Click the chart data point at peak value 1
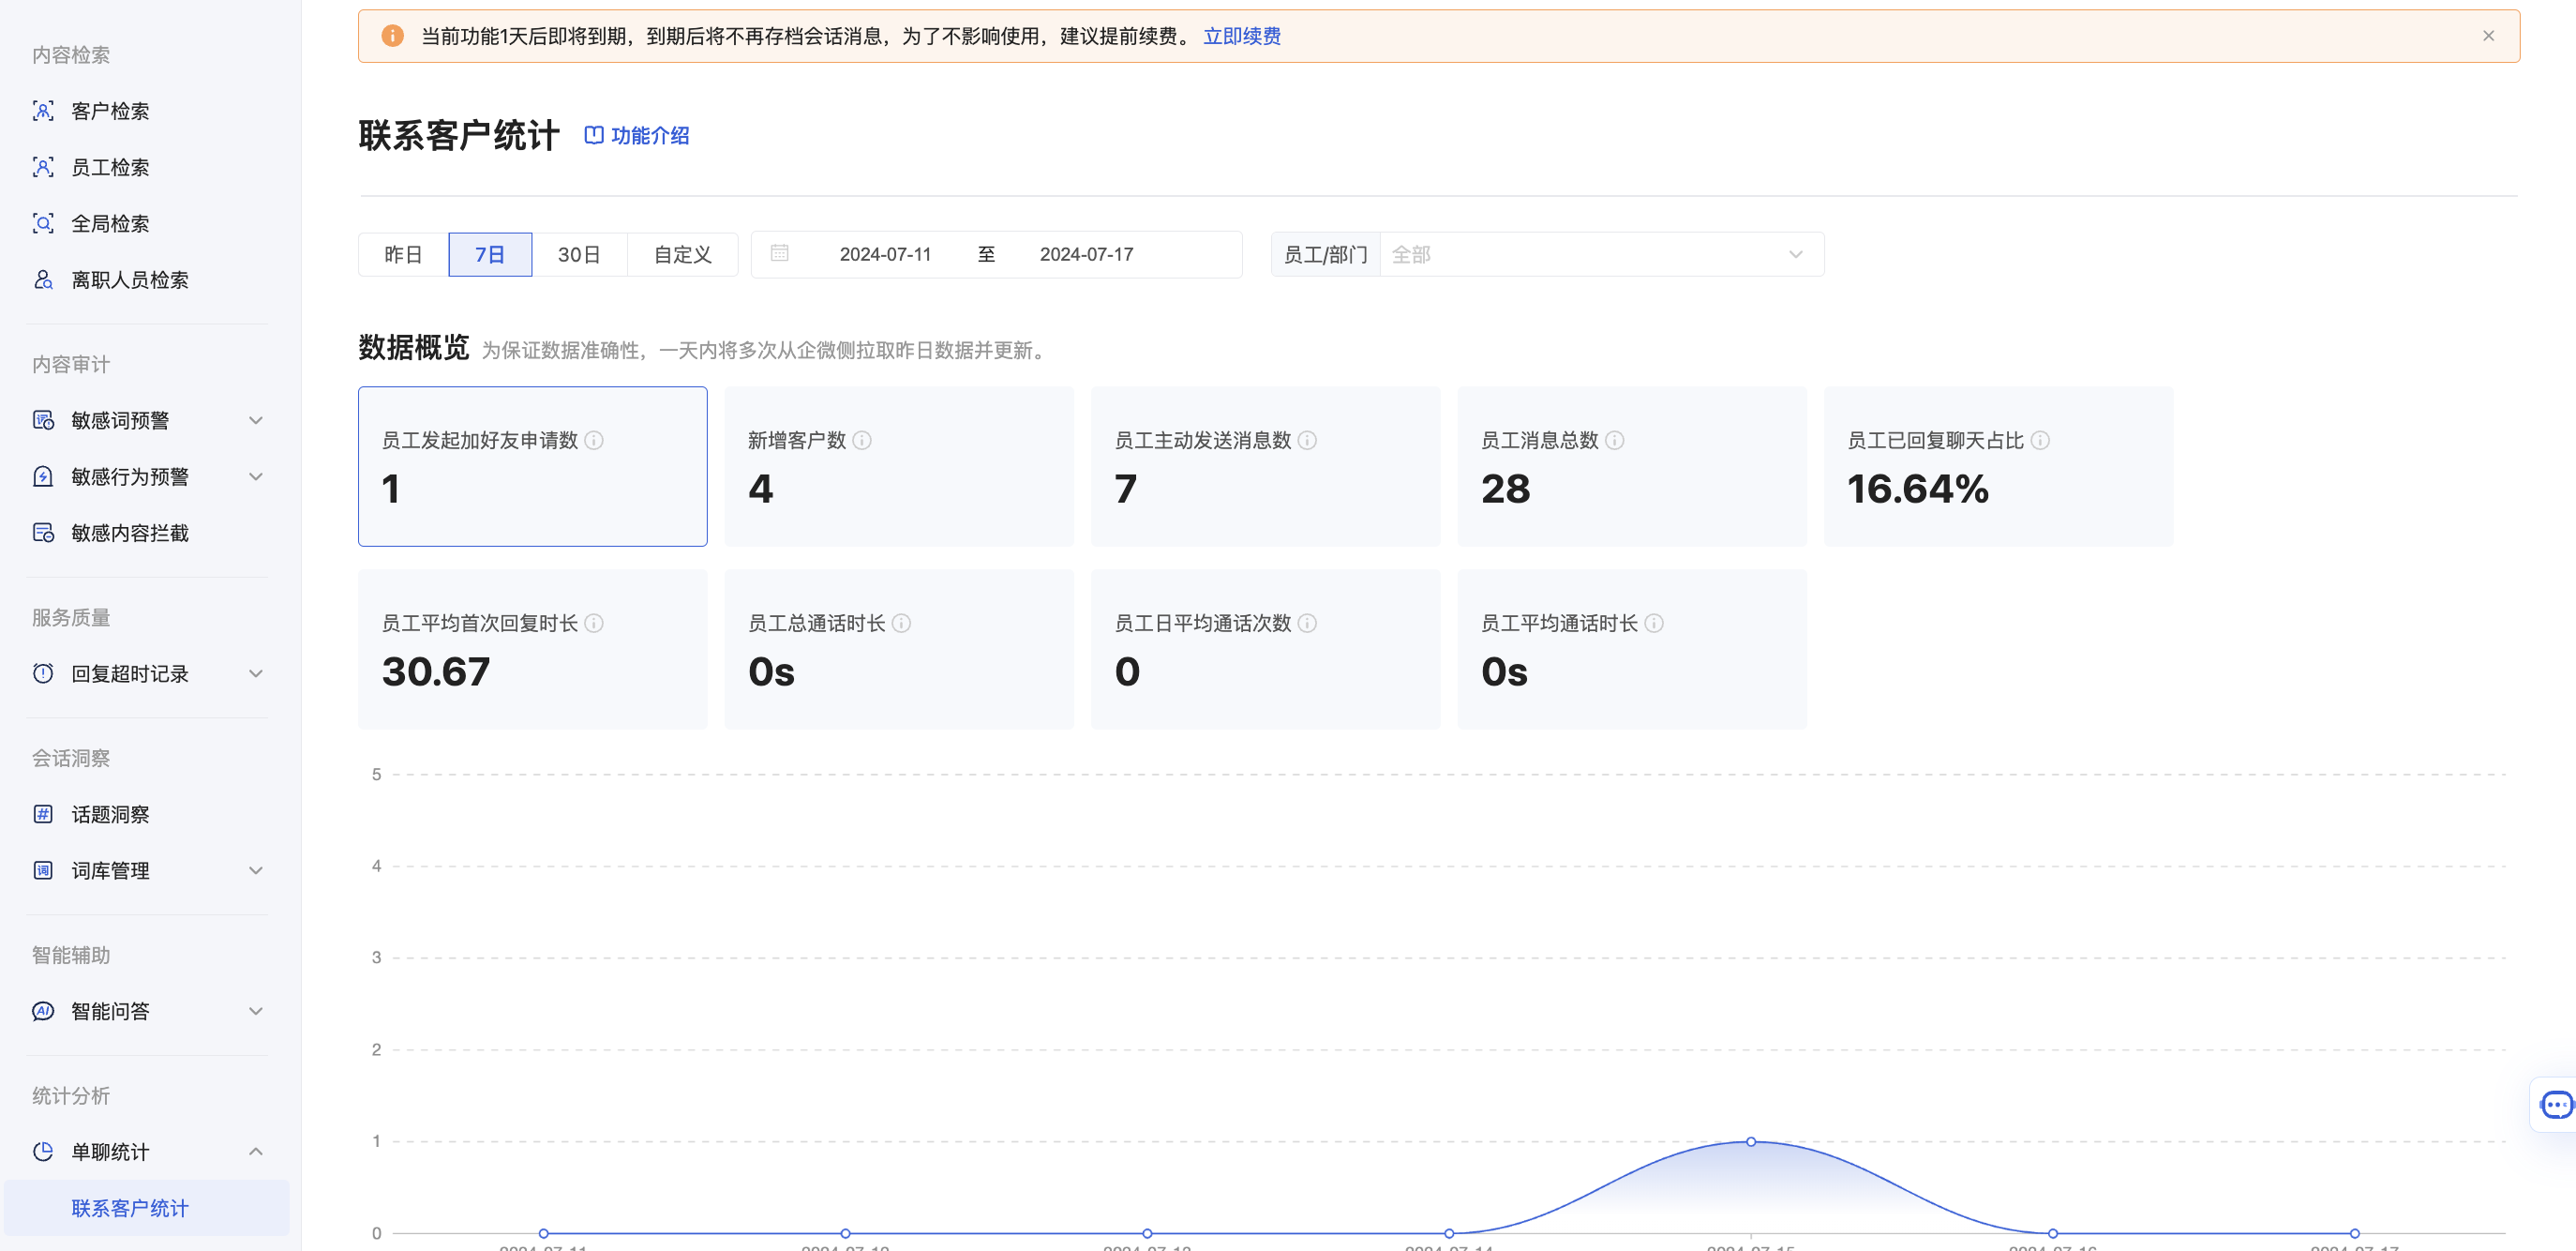The width and height of the screenshot is (2576, 1251). [1751, 1141]
